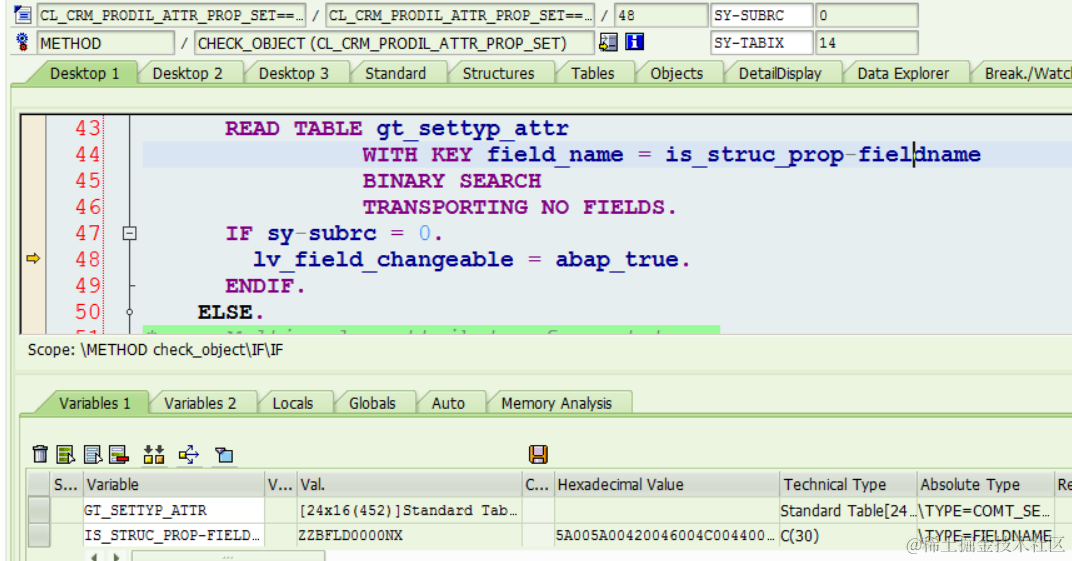Image resolution: width=1072 pixels, height=561 pixels.
Task: Click line number 44 in the editor gutter
Action: tap(88, 154)
